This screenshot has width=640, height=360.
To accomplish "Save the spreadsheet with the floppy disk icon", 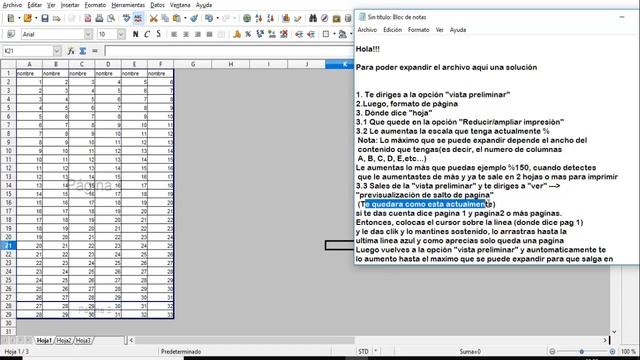I will tap(45, 18).
